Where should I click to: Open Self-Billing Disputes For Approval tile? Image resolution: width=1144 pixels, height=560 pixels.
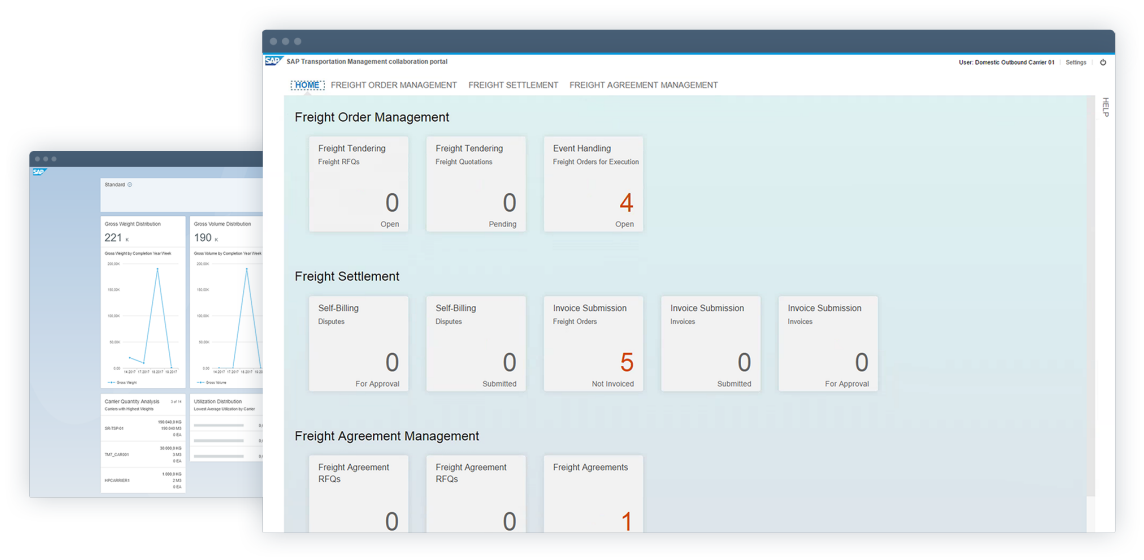pos(358,343)
